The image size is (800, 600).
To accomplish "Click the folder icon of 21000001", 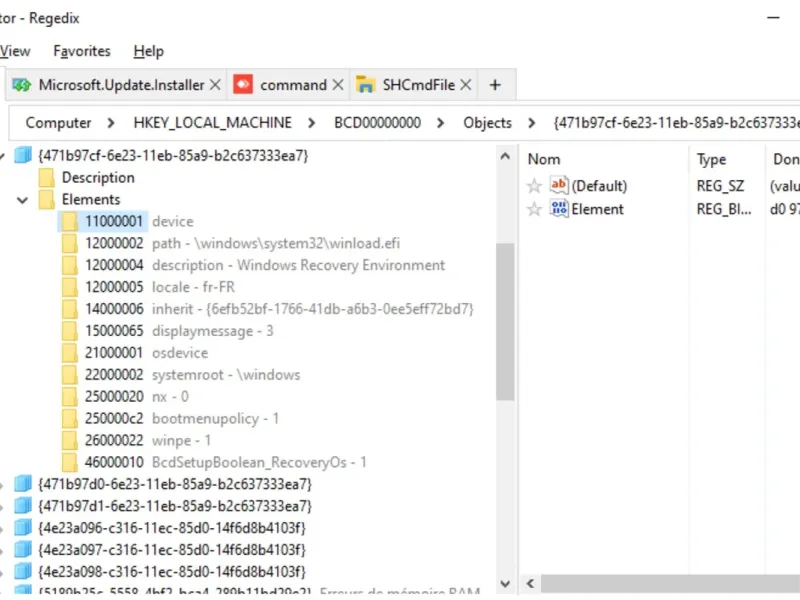I will pos(69,353).
